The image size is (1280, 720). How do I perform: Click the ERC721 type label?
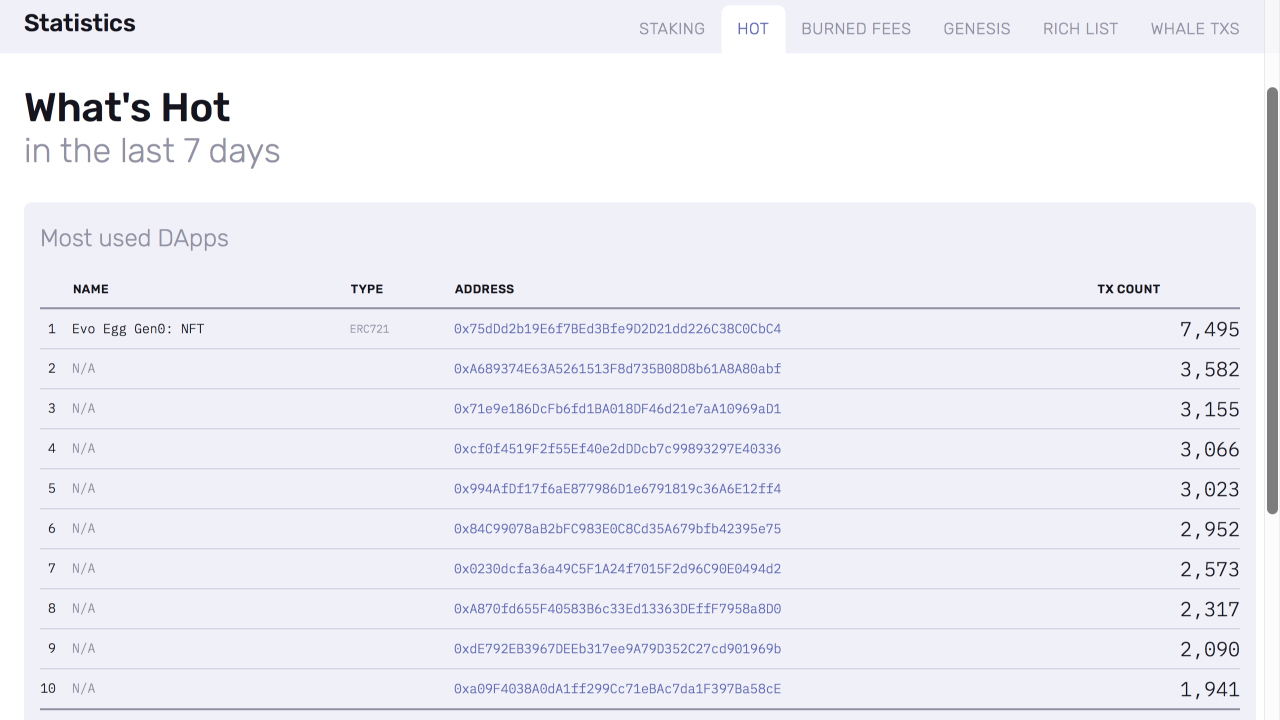coord(370,329)
